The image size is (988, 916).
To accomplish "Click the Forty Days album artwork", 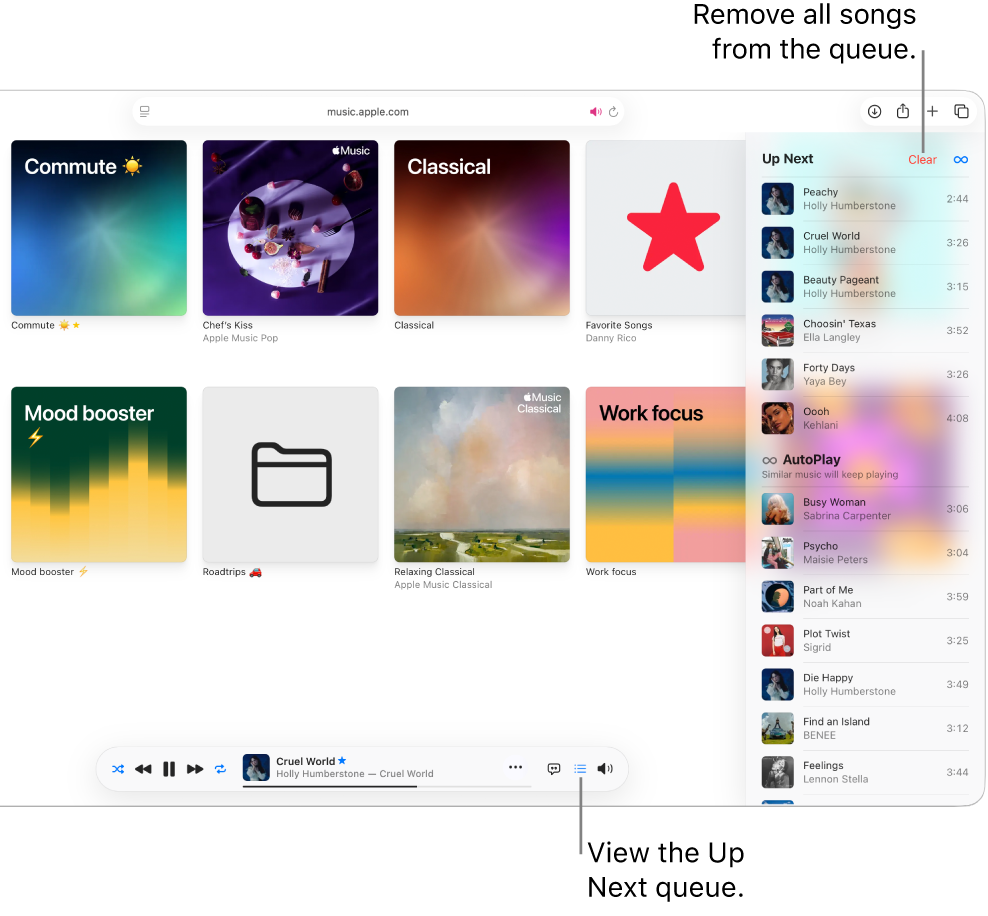I will 778,374.
